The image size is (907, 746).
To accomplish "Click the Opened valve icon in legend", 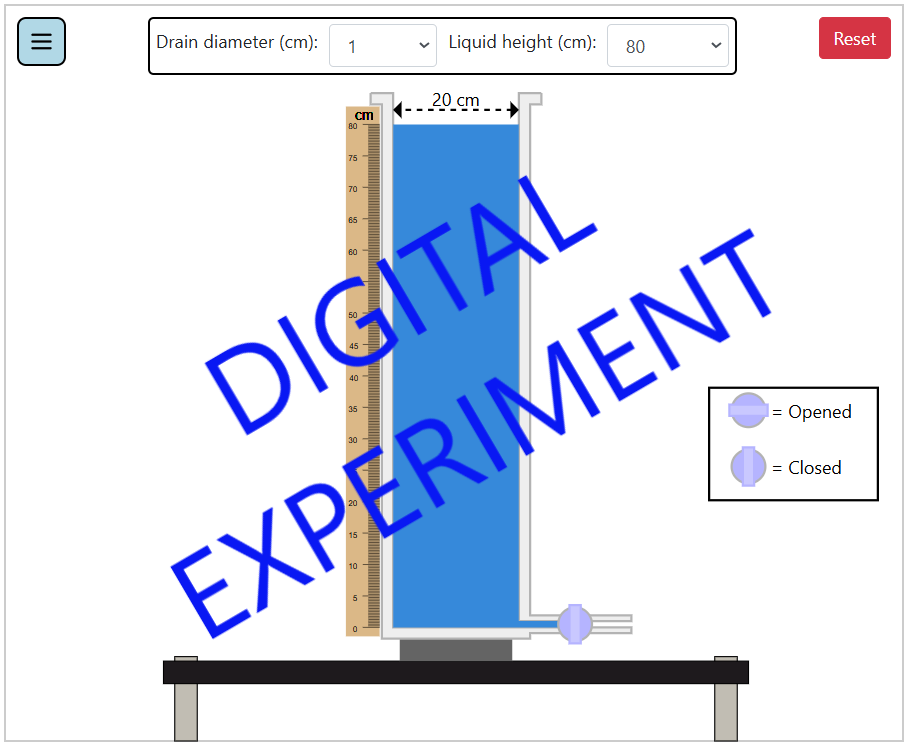I will point(748,411).
